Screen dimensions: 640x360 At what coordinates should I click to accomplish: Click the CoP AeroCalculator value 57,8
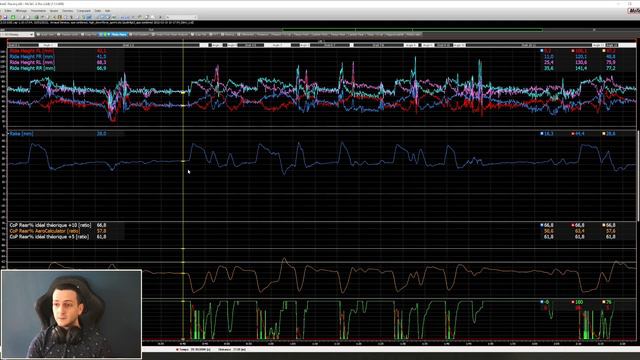pyautogui.click(x=101, y=231)
